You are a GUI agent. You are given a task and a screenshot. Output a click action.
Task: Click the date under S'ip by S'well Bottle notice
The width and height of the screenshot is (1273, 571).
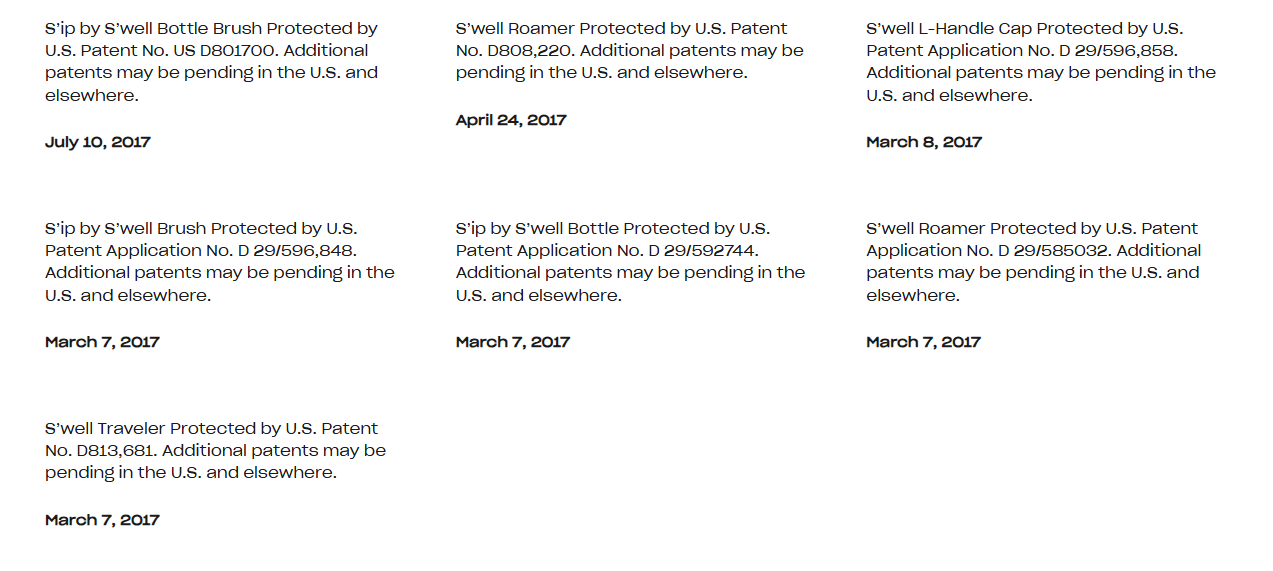click(x=513, y=342)
